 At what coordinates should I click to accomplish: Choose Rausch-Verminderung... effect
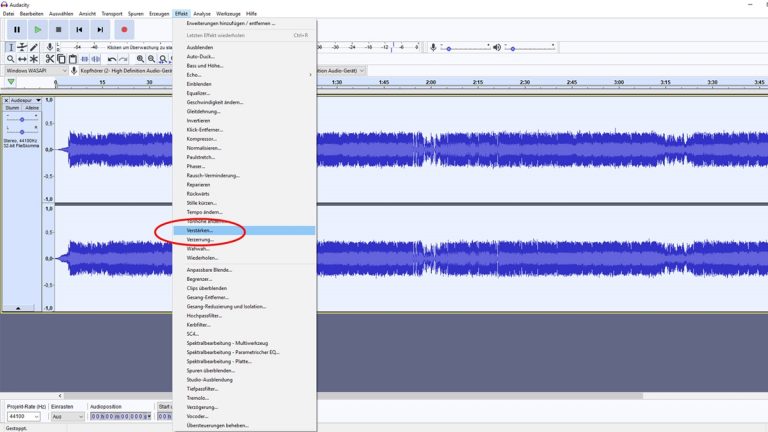tap(244, 175)
